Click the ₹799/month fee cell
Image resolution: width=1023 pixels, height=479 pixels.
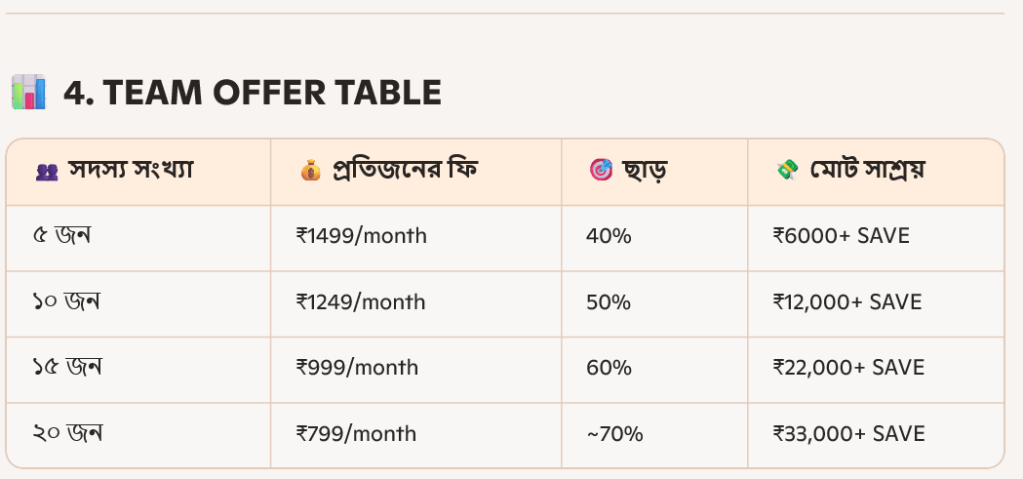(356, 434)
